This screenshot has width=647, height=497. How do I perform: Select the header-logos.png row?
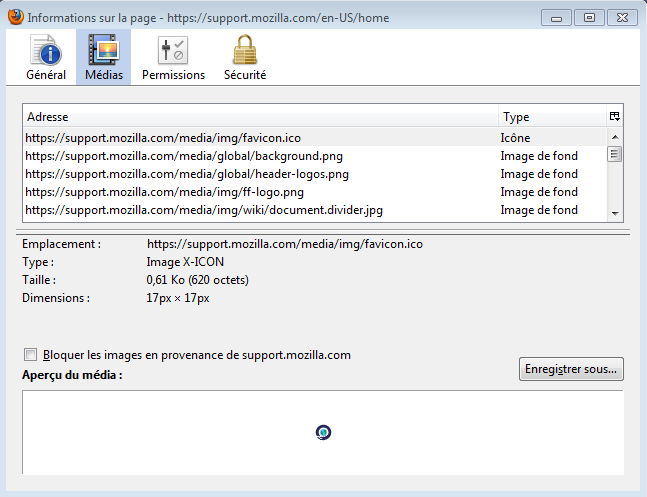[x=315, y=174]
